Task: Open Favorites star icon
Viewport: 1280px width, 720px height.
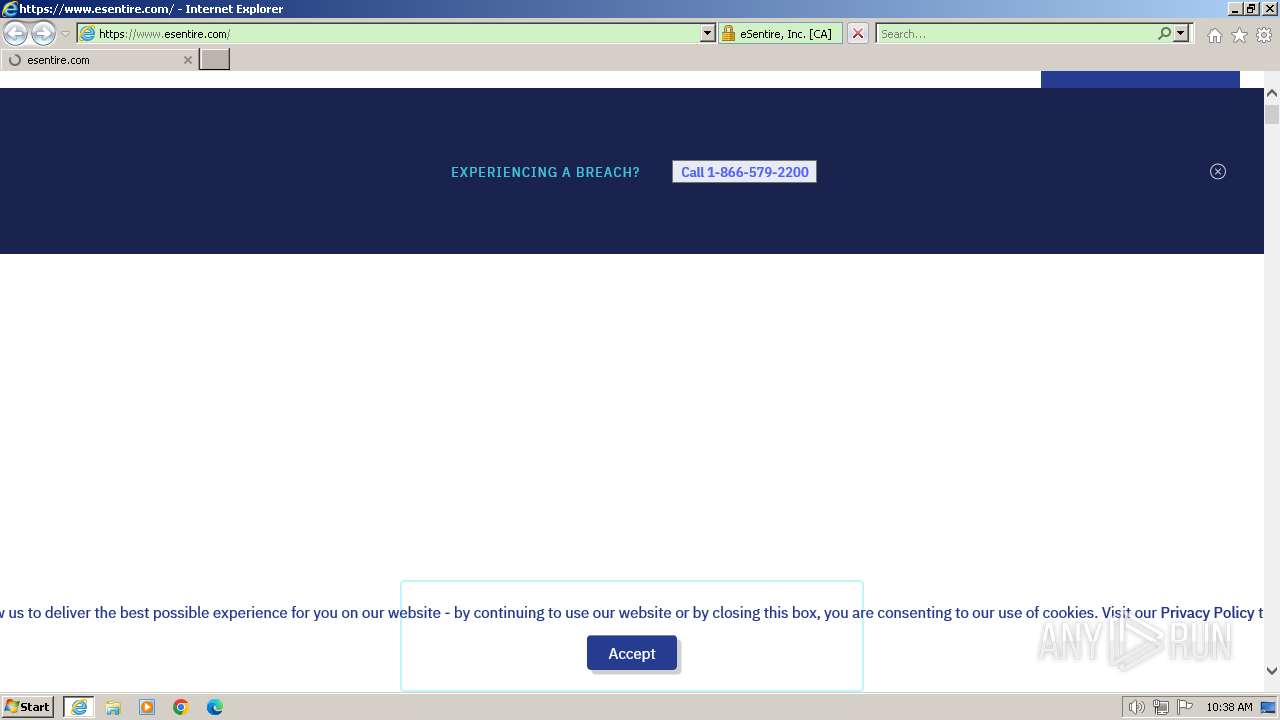Action: [x=1239, y=35]
